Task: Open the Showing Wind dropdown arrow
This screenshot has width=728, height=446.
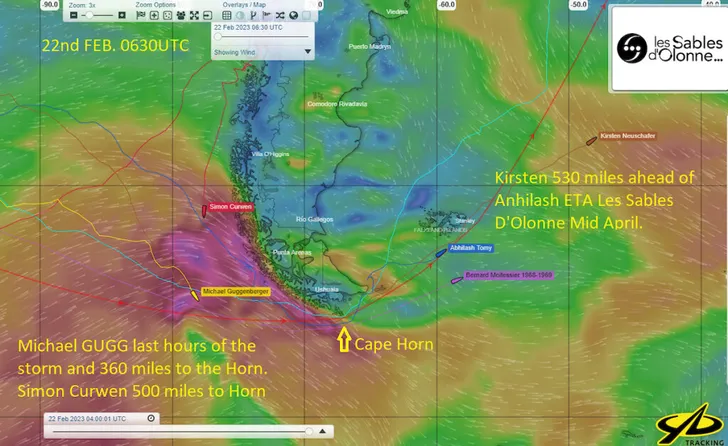Action: tap(307, 51)
